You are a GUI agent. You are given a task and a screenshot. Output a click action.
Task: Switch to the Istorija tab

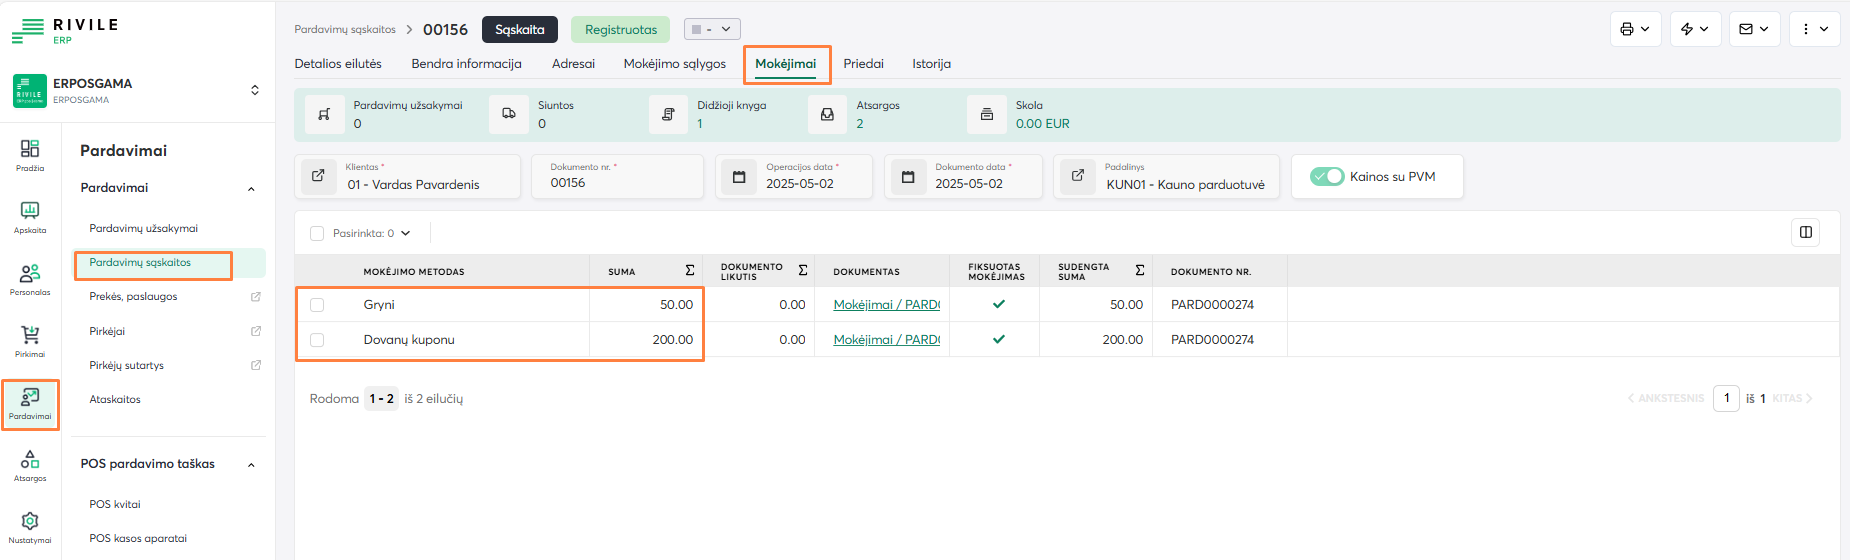point(931,64)
